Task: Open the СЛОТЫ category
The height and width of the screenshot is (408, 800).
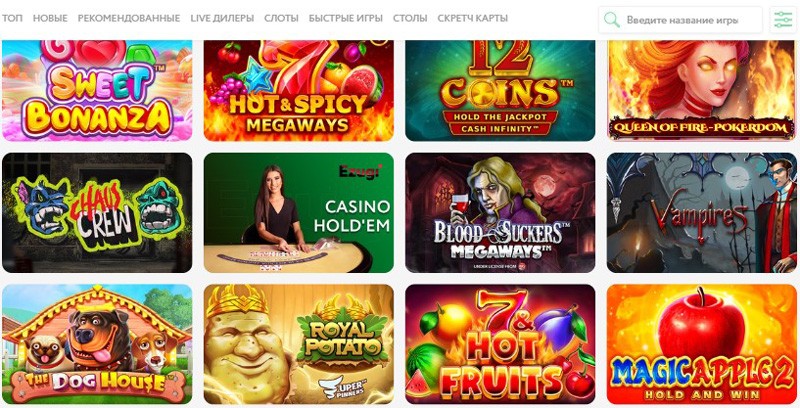Action: 281,18
